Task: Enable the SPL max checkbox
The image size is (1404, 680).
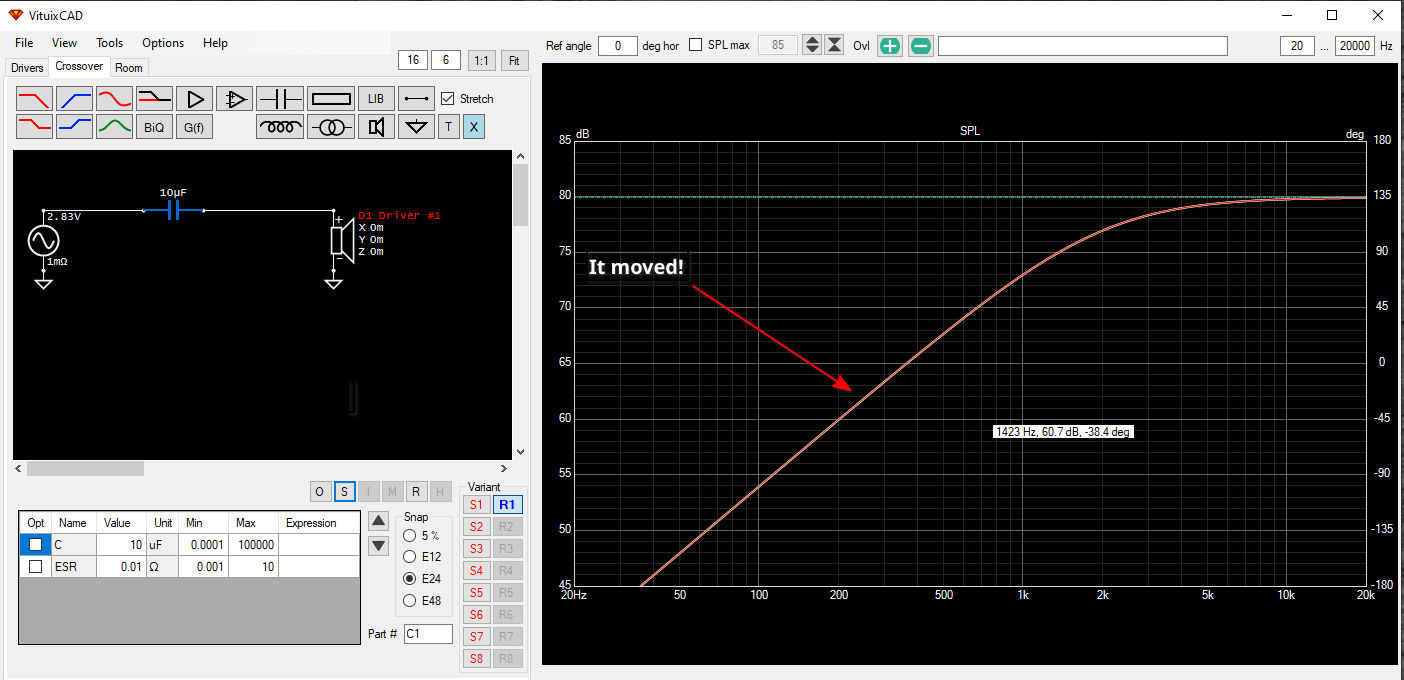Action: coord(696,46)
